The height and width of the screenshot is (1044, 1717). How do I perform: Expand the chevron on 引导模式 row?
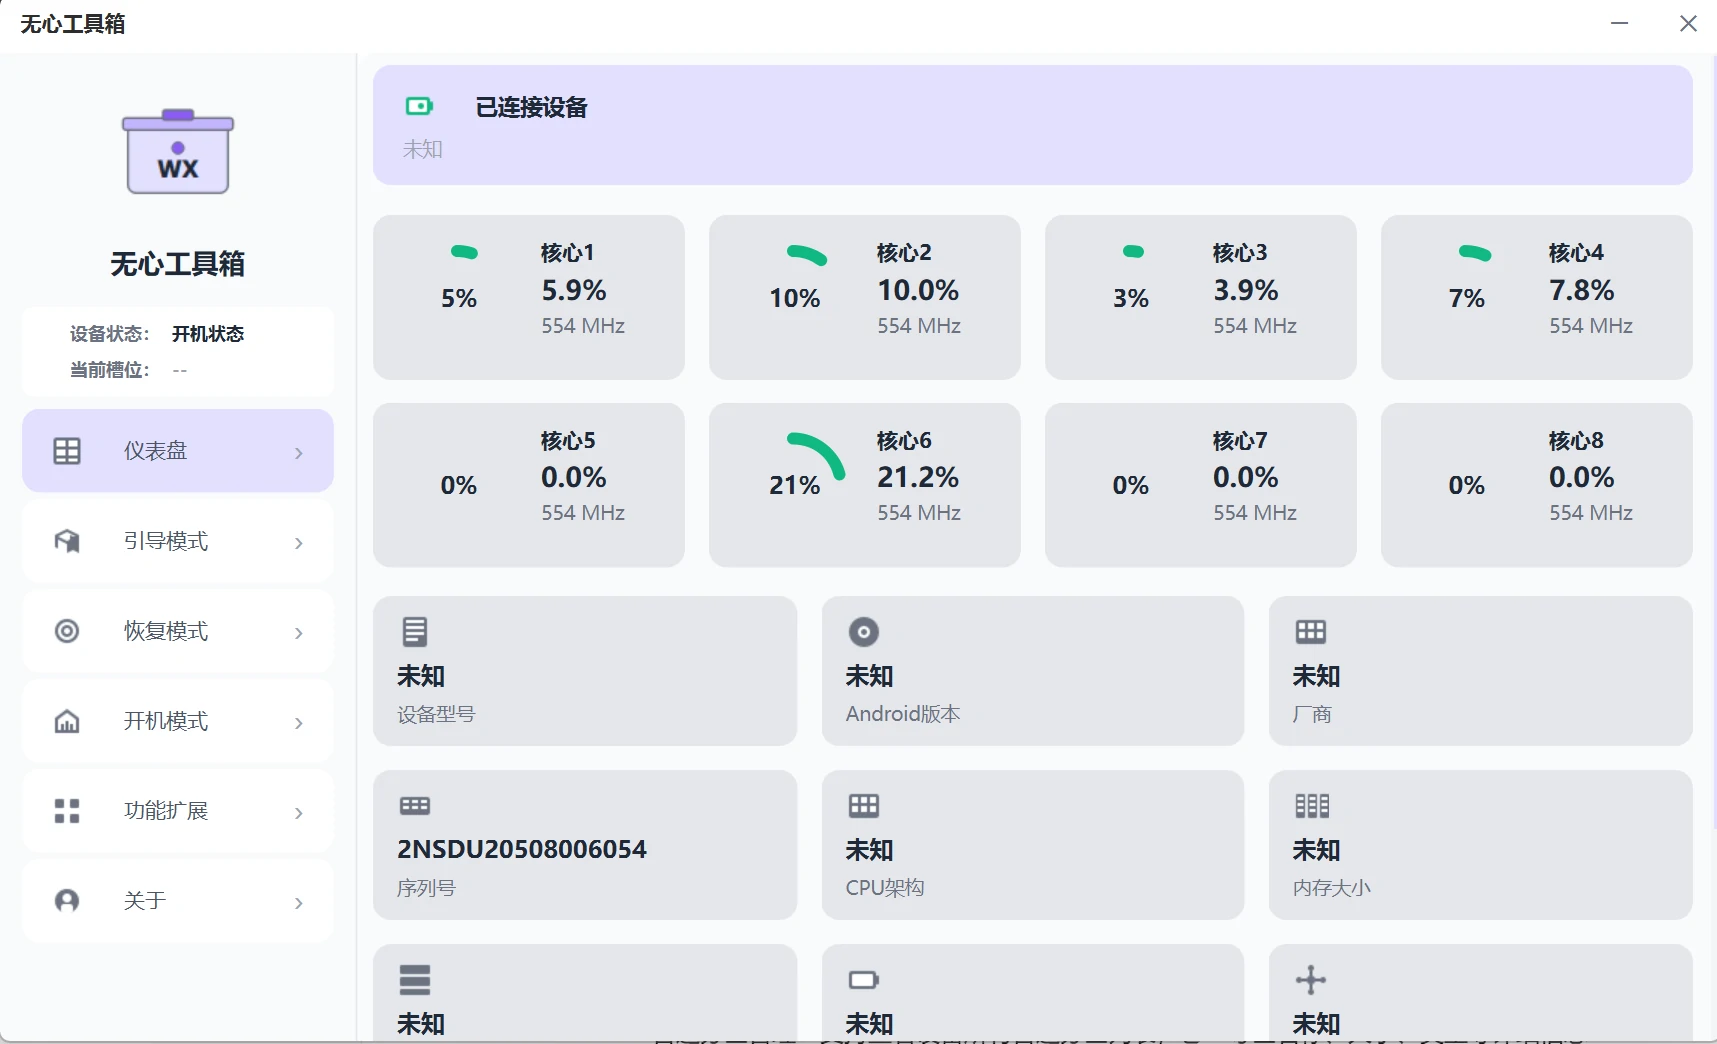tap(299, 543)
